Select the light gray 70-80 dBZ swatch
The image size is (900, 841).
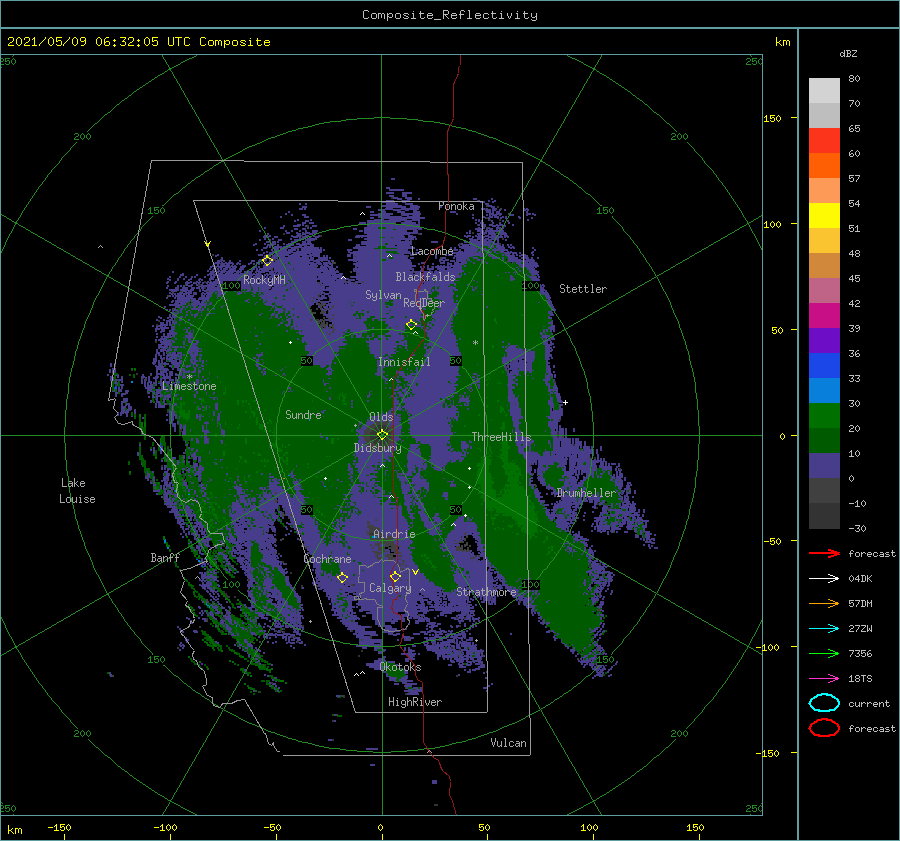pyautogui.click(x=824, y=90)
